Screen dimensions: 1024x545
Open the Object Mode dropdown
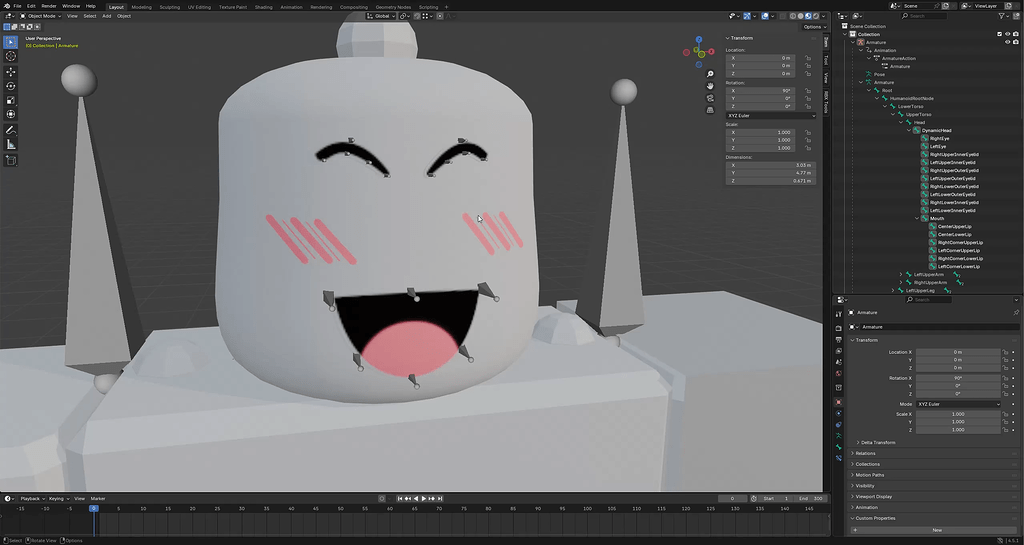tap(40, 16)
